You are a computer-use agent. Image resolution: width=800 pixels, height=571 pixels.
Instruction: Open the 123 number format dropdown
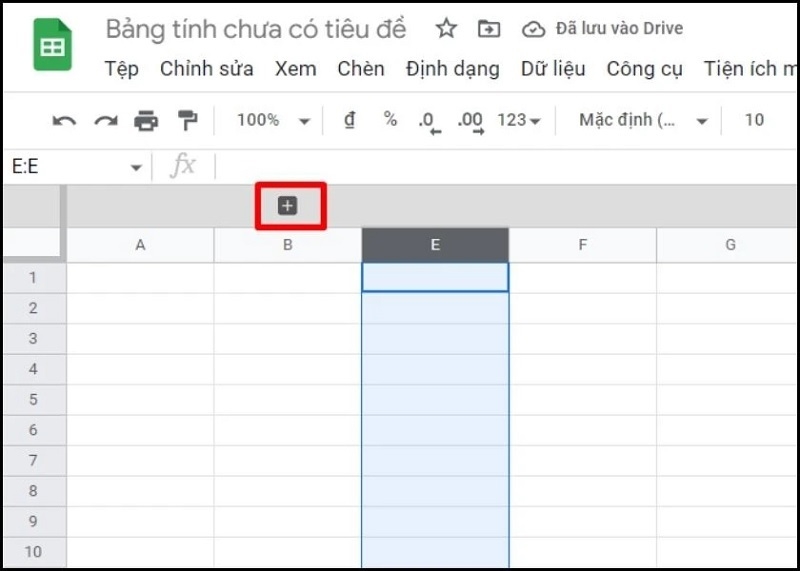coord(519,120)
